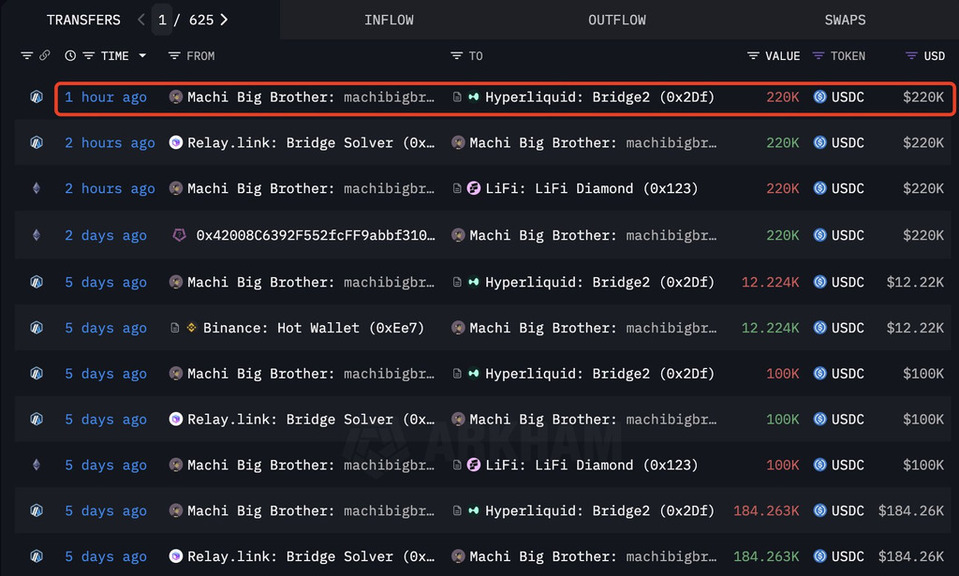Switch to the INFLOW tab
Screen dimensions: 959x576
[x=389, y=20]
